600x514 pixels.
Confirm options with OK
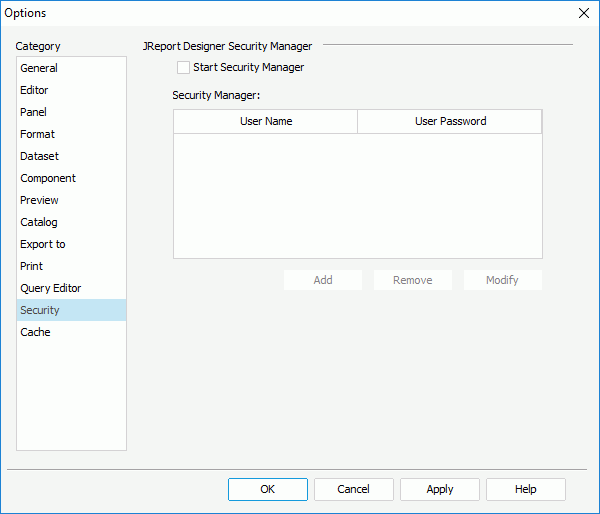click(x=268, y=489)
